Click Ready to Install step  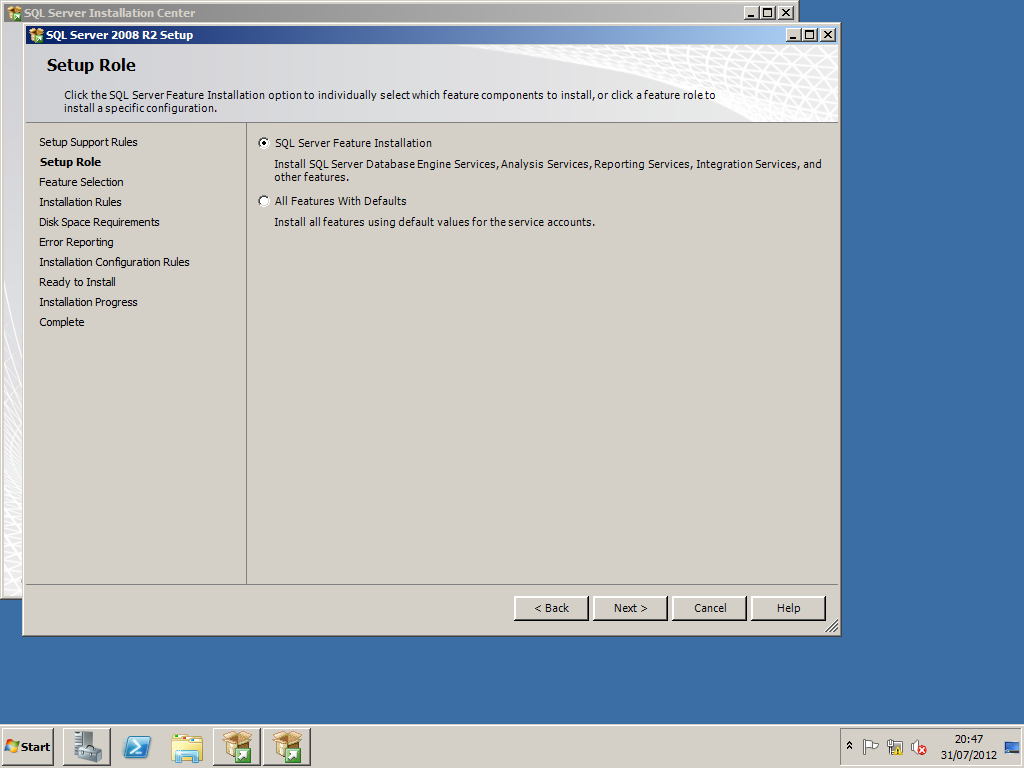tap(77, 282)
